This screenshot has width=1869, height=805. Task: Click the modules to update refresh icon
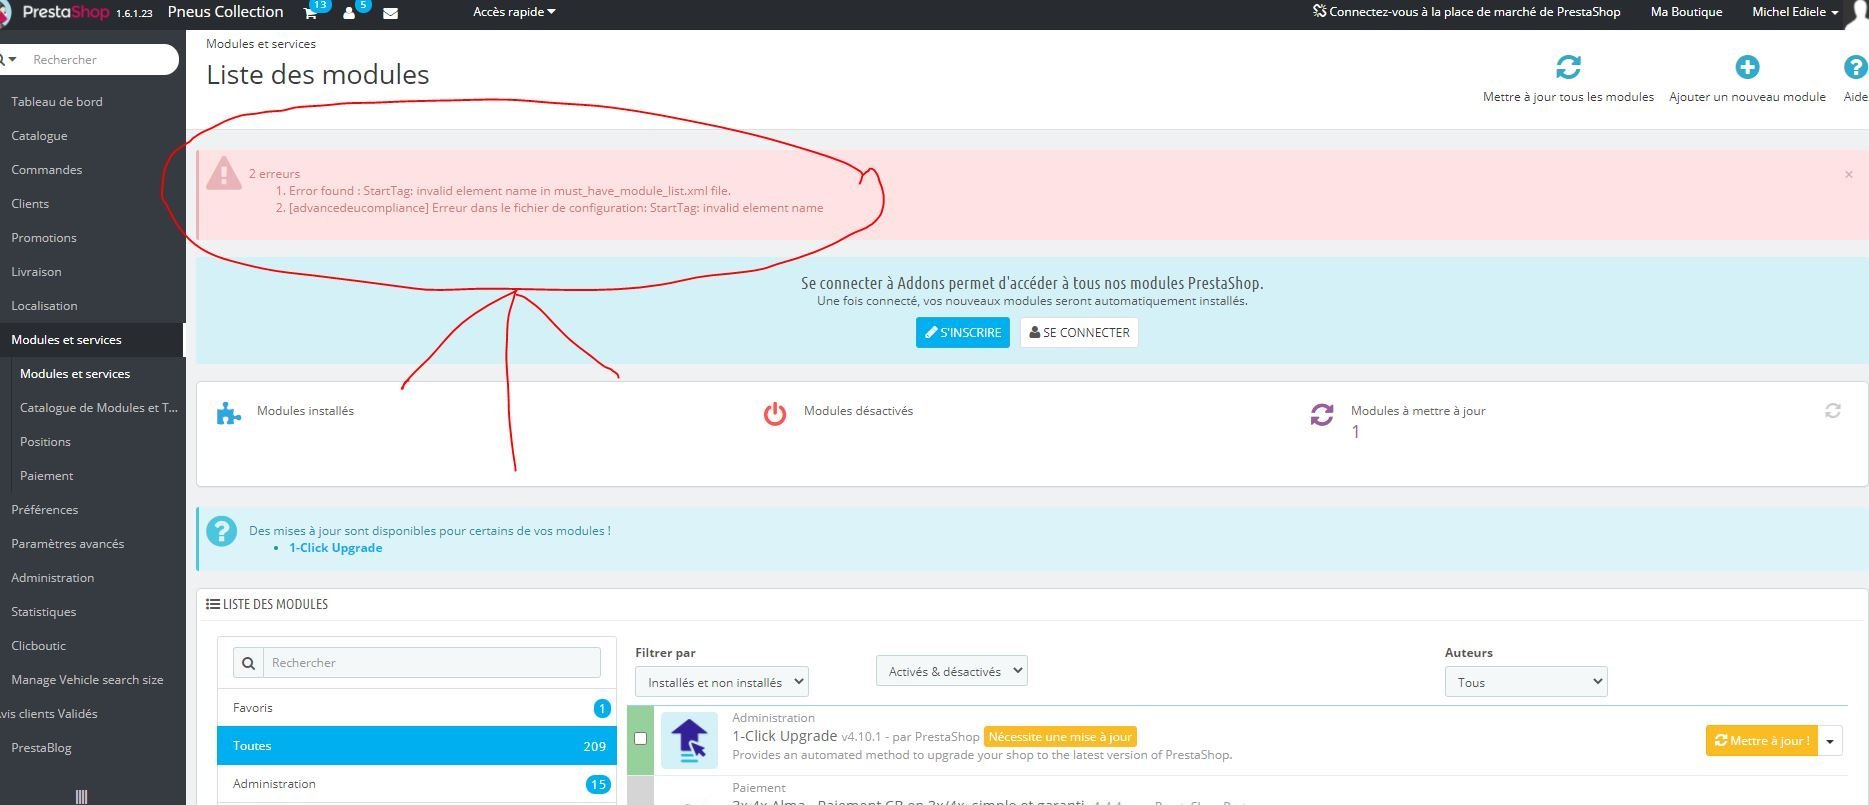(x=1322, y=414)
